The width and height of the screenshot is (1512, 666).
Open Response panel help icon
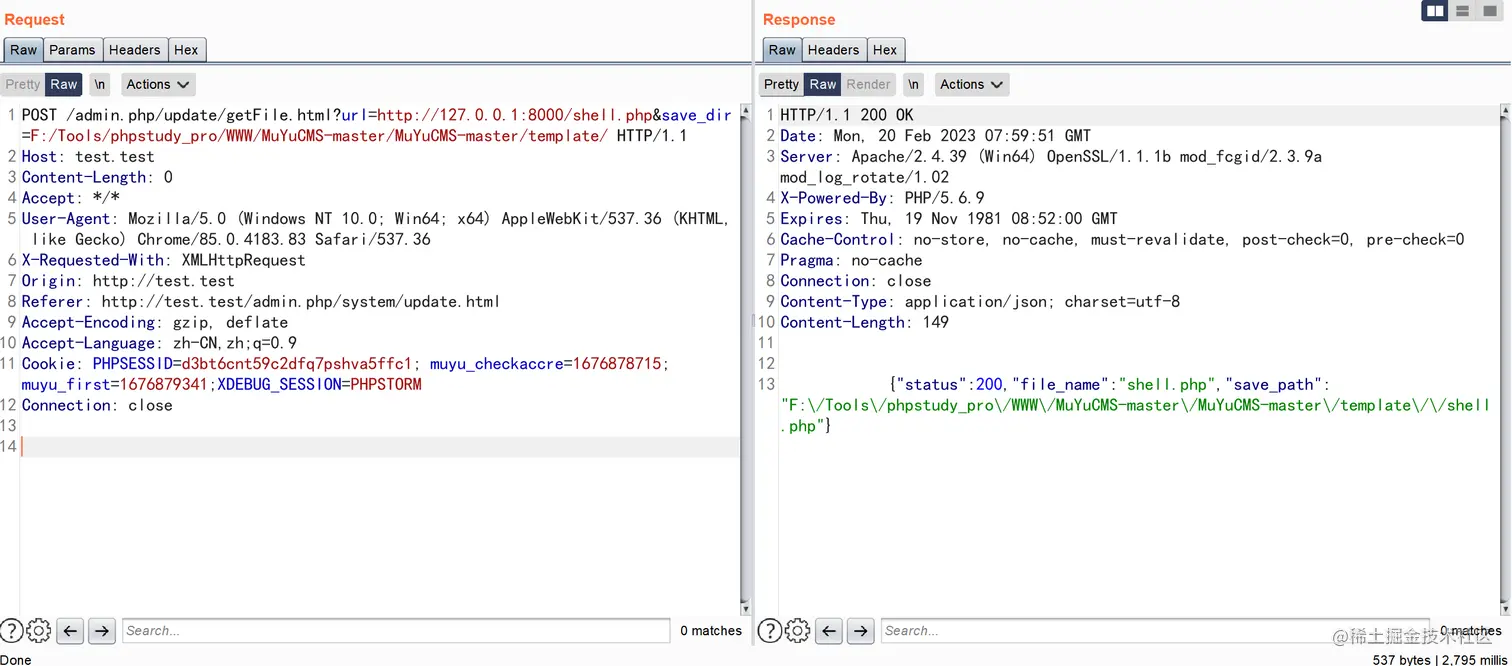(770, 630)
